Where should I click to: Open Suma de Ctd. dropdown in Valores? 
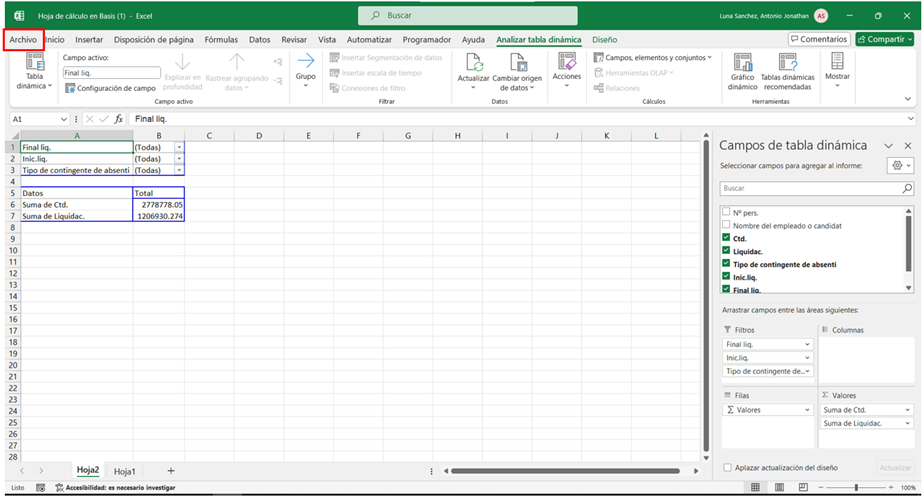click(907, 410)
